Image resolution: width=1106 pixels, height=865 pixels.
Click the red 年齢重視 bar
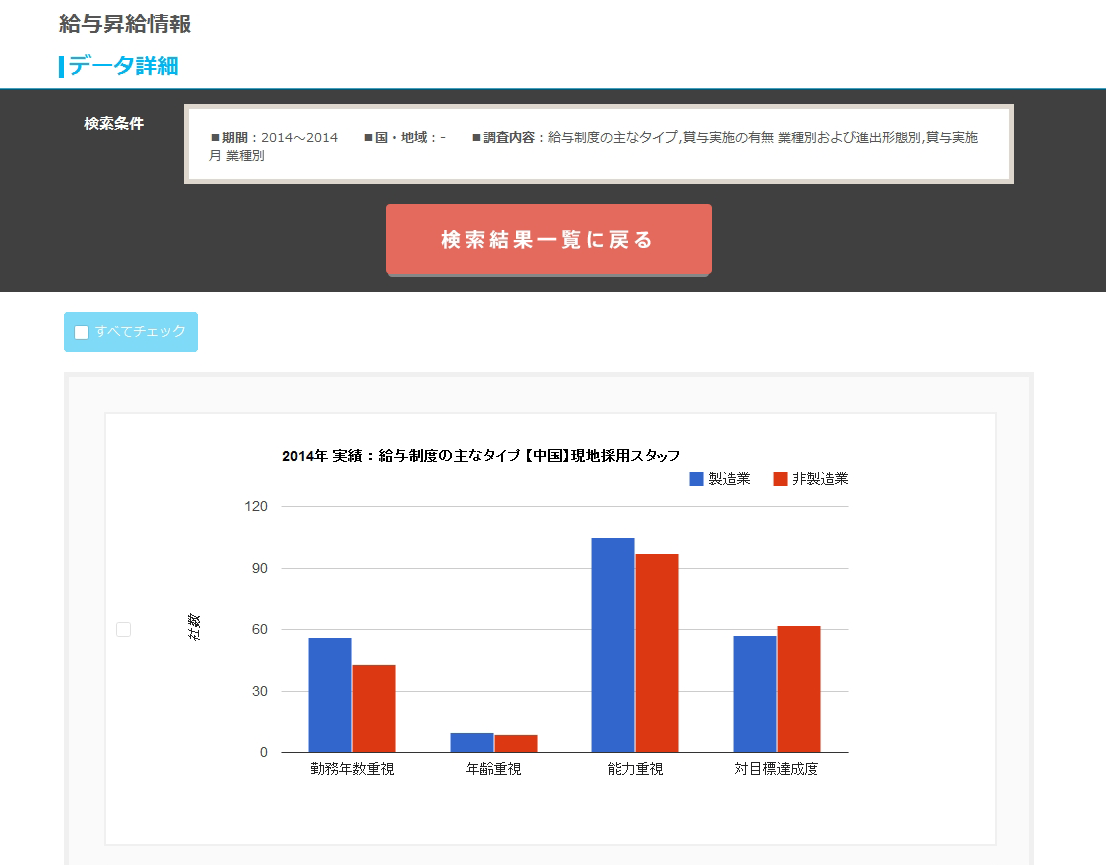point(516,743)
